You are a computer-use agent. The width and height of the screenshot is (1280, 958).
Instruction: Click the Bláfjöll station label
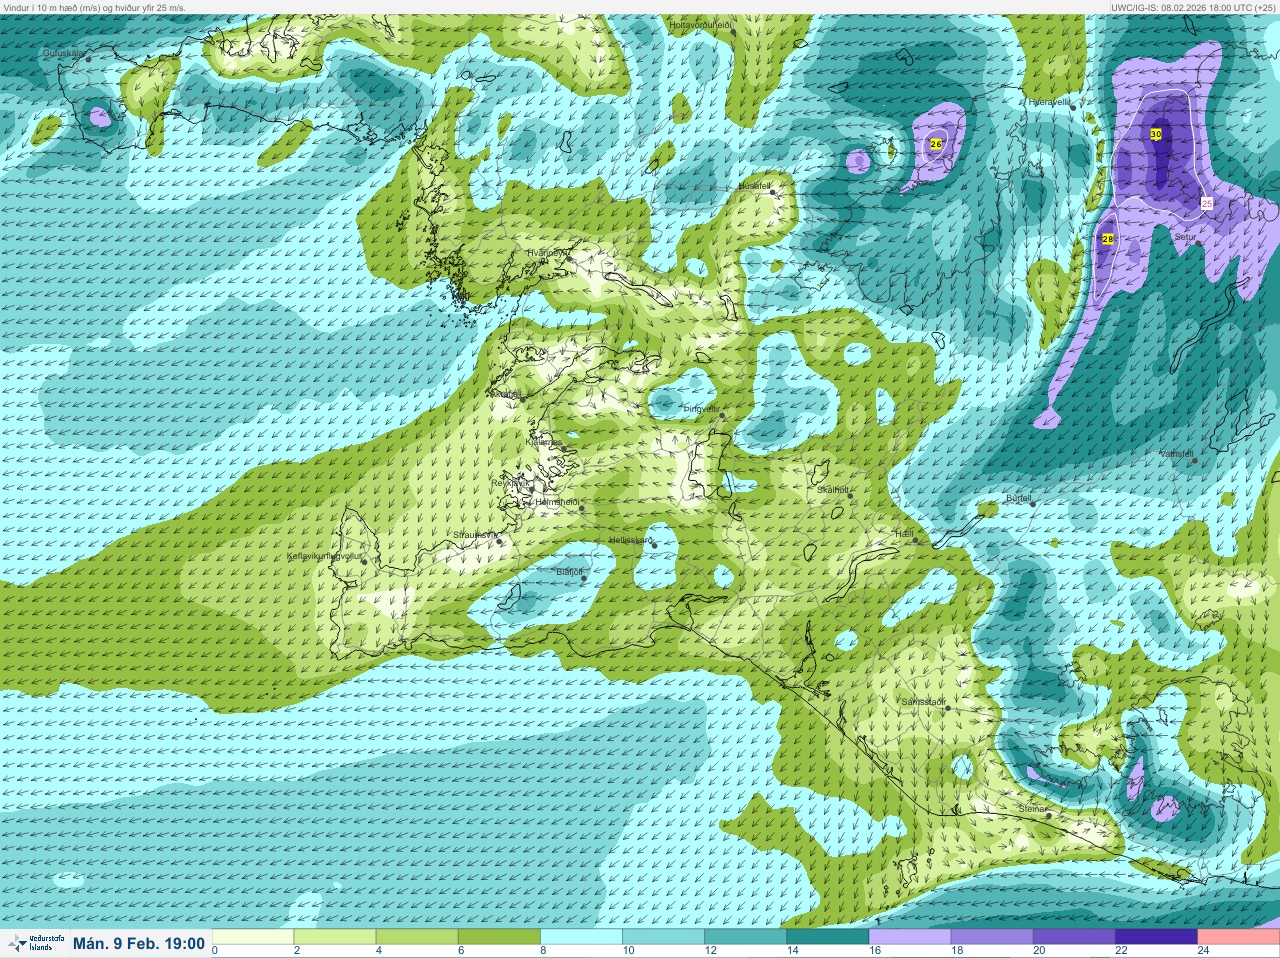click(x=568, y=571)
